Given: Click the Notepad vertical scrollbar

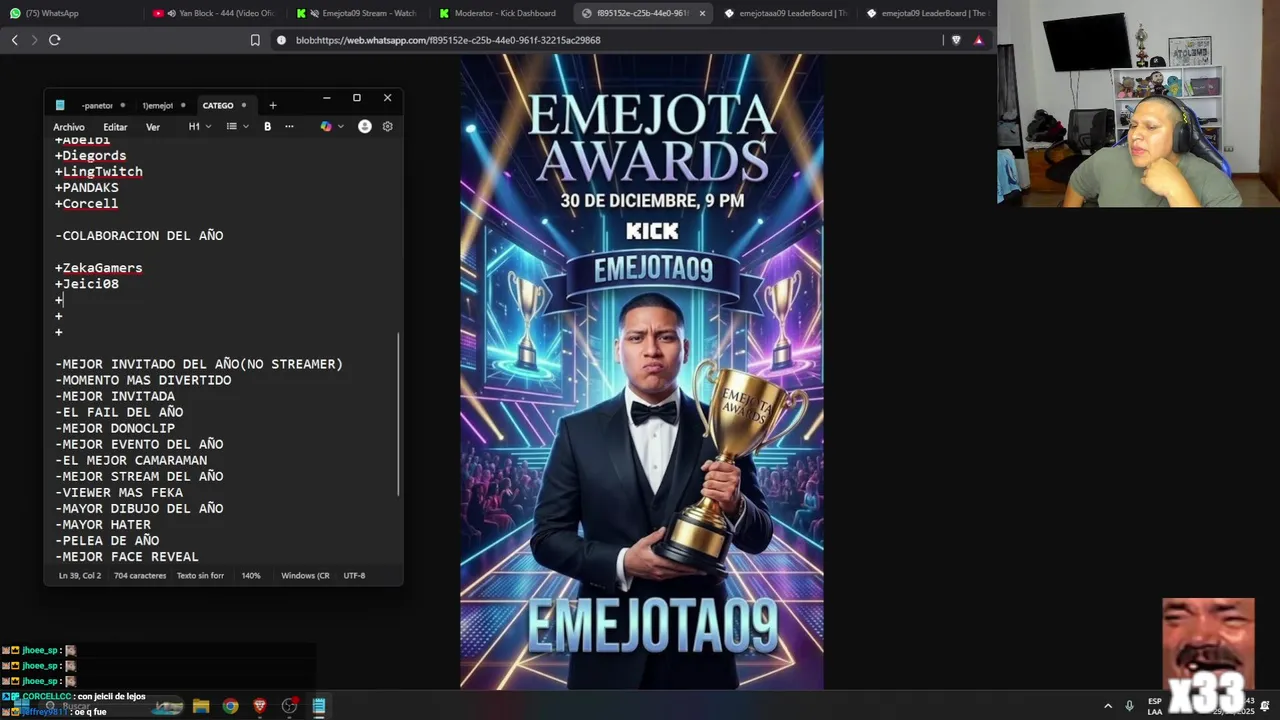Looking at the screenshot, I should point(399,414).
